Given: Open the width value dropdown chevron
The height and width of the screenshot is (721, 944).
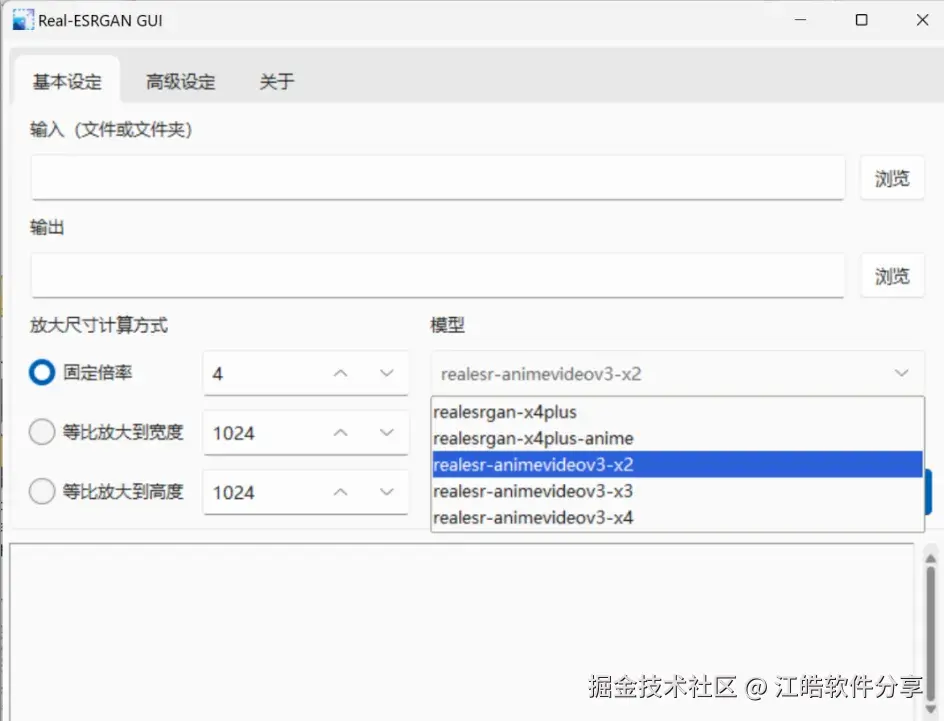Looking at the screenshot, I should (387, 432).
